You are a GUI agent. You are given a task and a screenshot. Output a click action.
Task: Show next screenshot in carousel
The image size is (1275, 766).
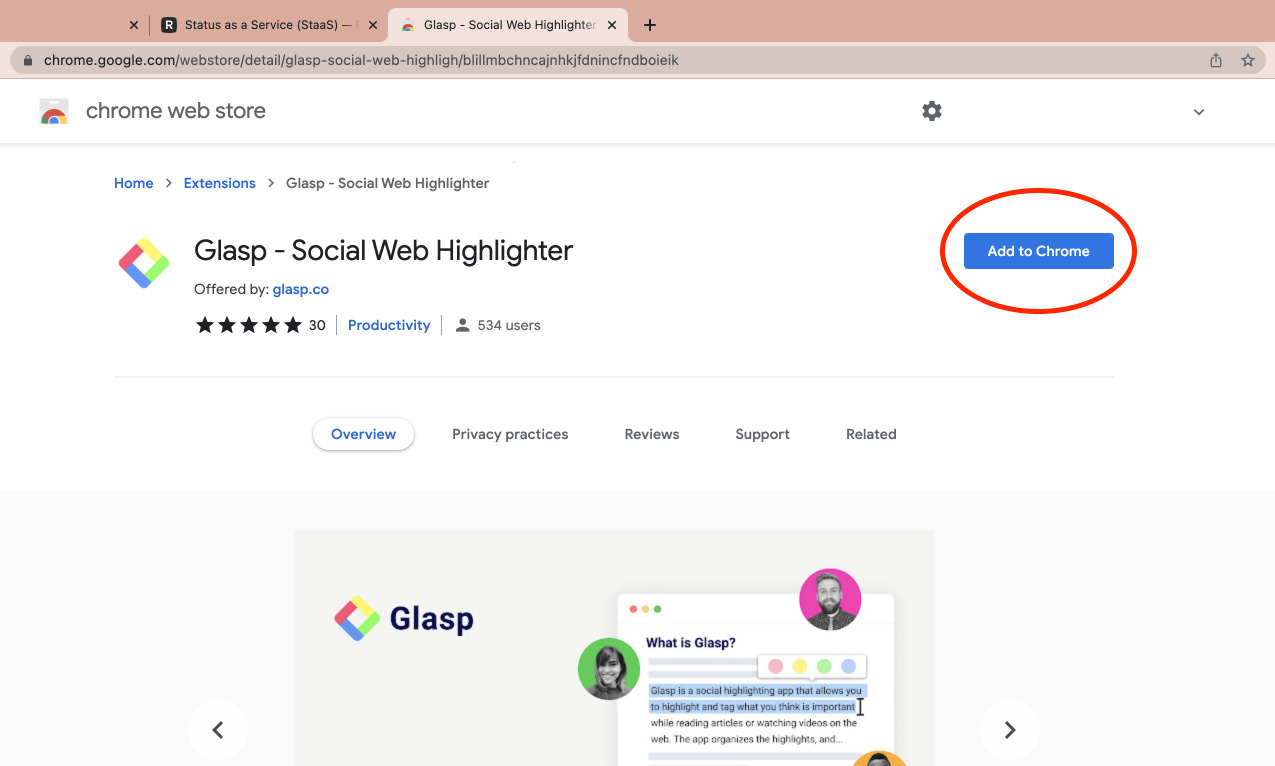[x=1010, y=730]
